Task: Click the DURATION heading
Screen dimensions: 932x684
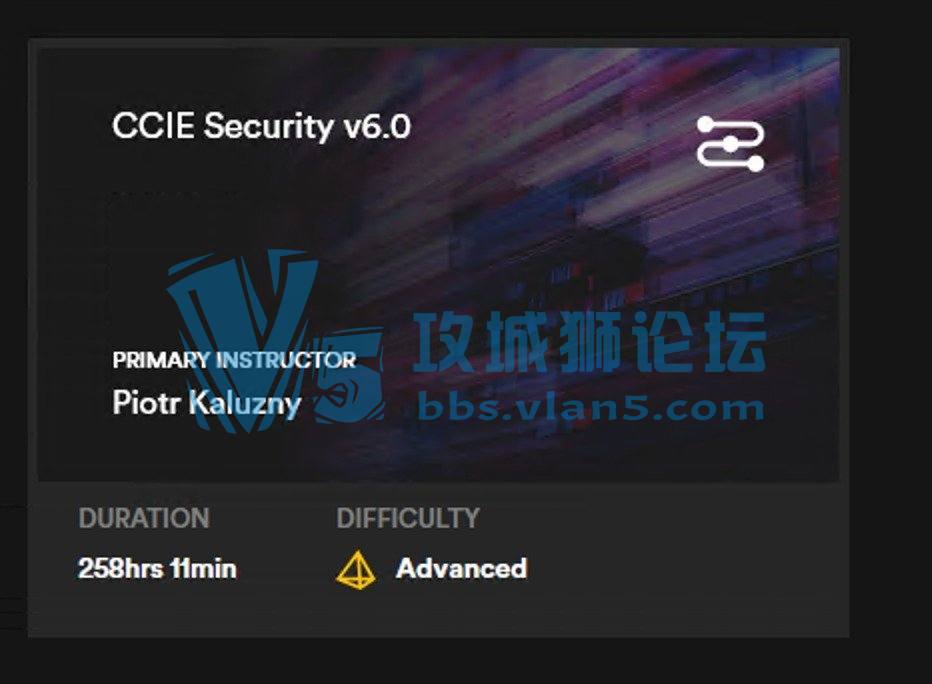Action: (144, 518)
